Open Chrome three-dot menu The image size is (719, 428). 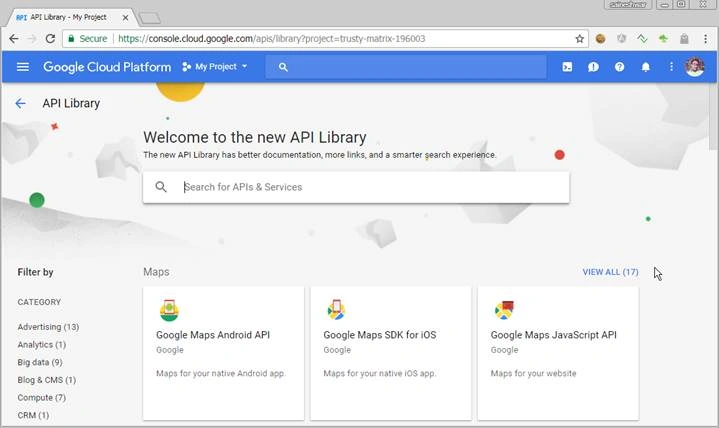point(705,39)
